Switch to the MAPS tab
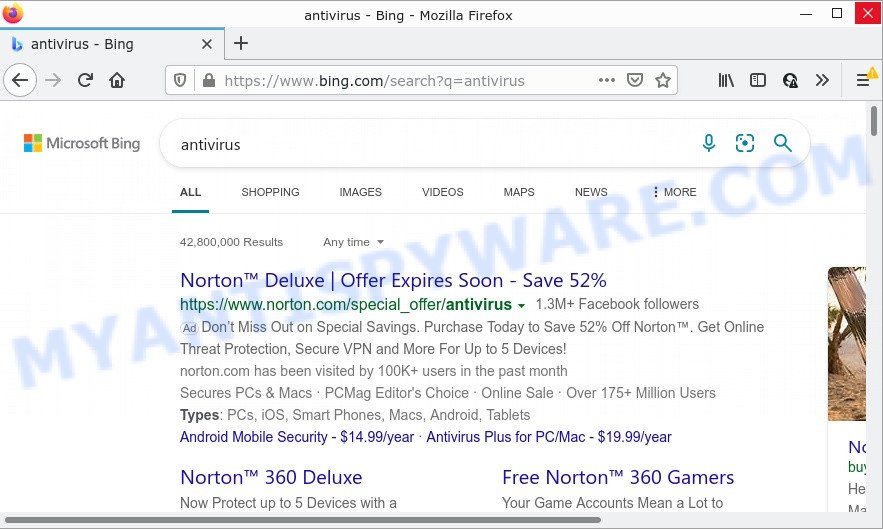 [519, 192]
